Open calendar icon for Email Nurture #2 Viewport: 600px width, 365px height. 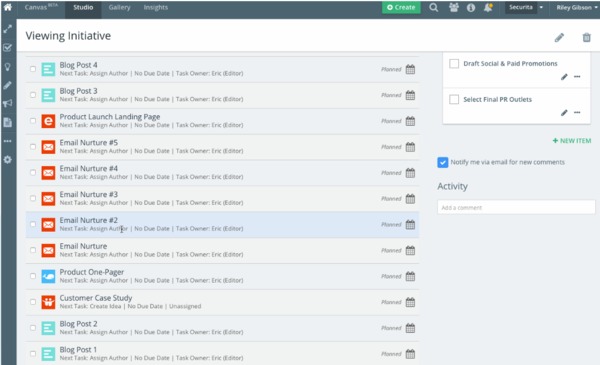point(410,225)
